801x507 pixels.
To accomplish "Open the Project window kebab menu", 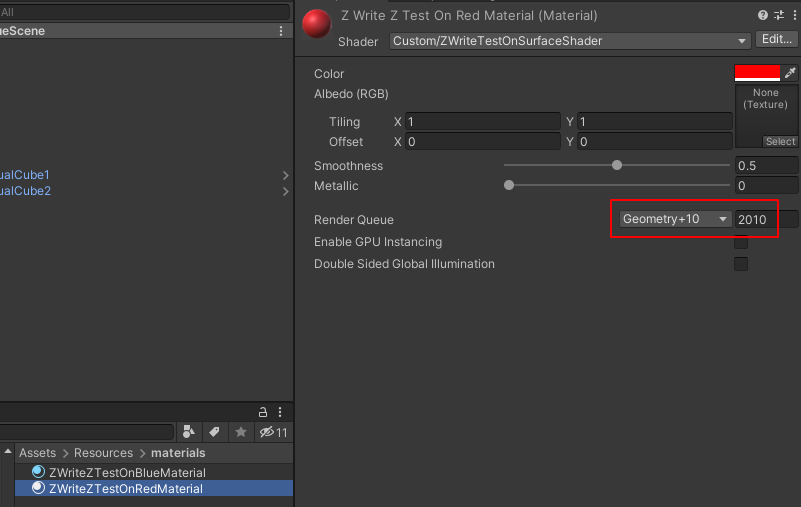I will tap(280, 412).
